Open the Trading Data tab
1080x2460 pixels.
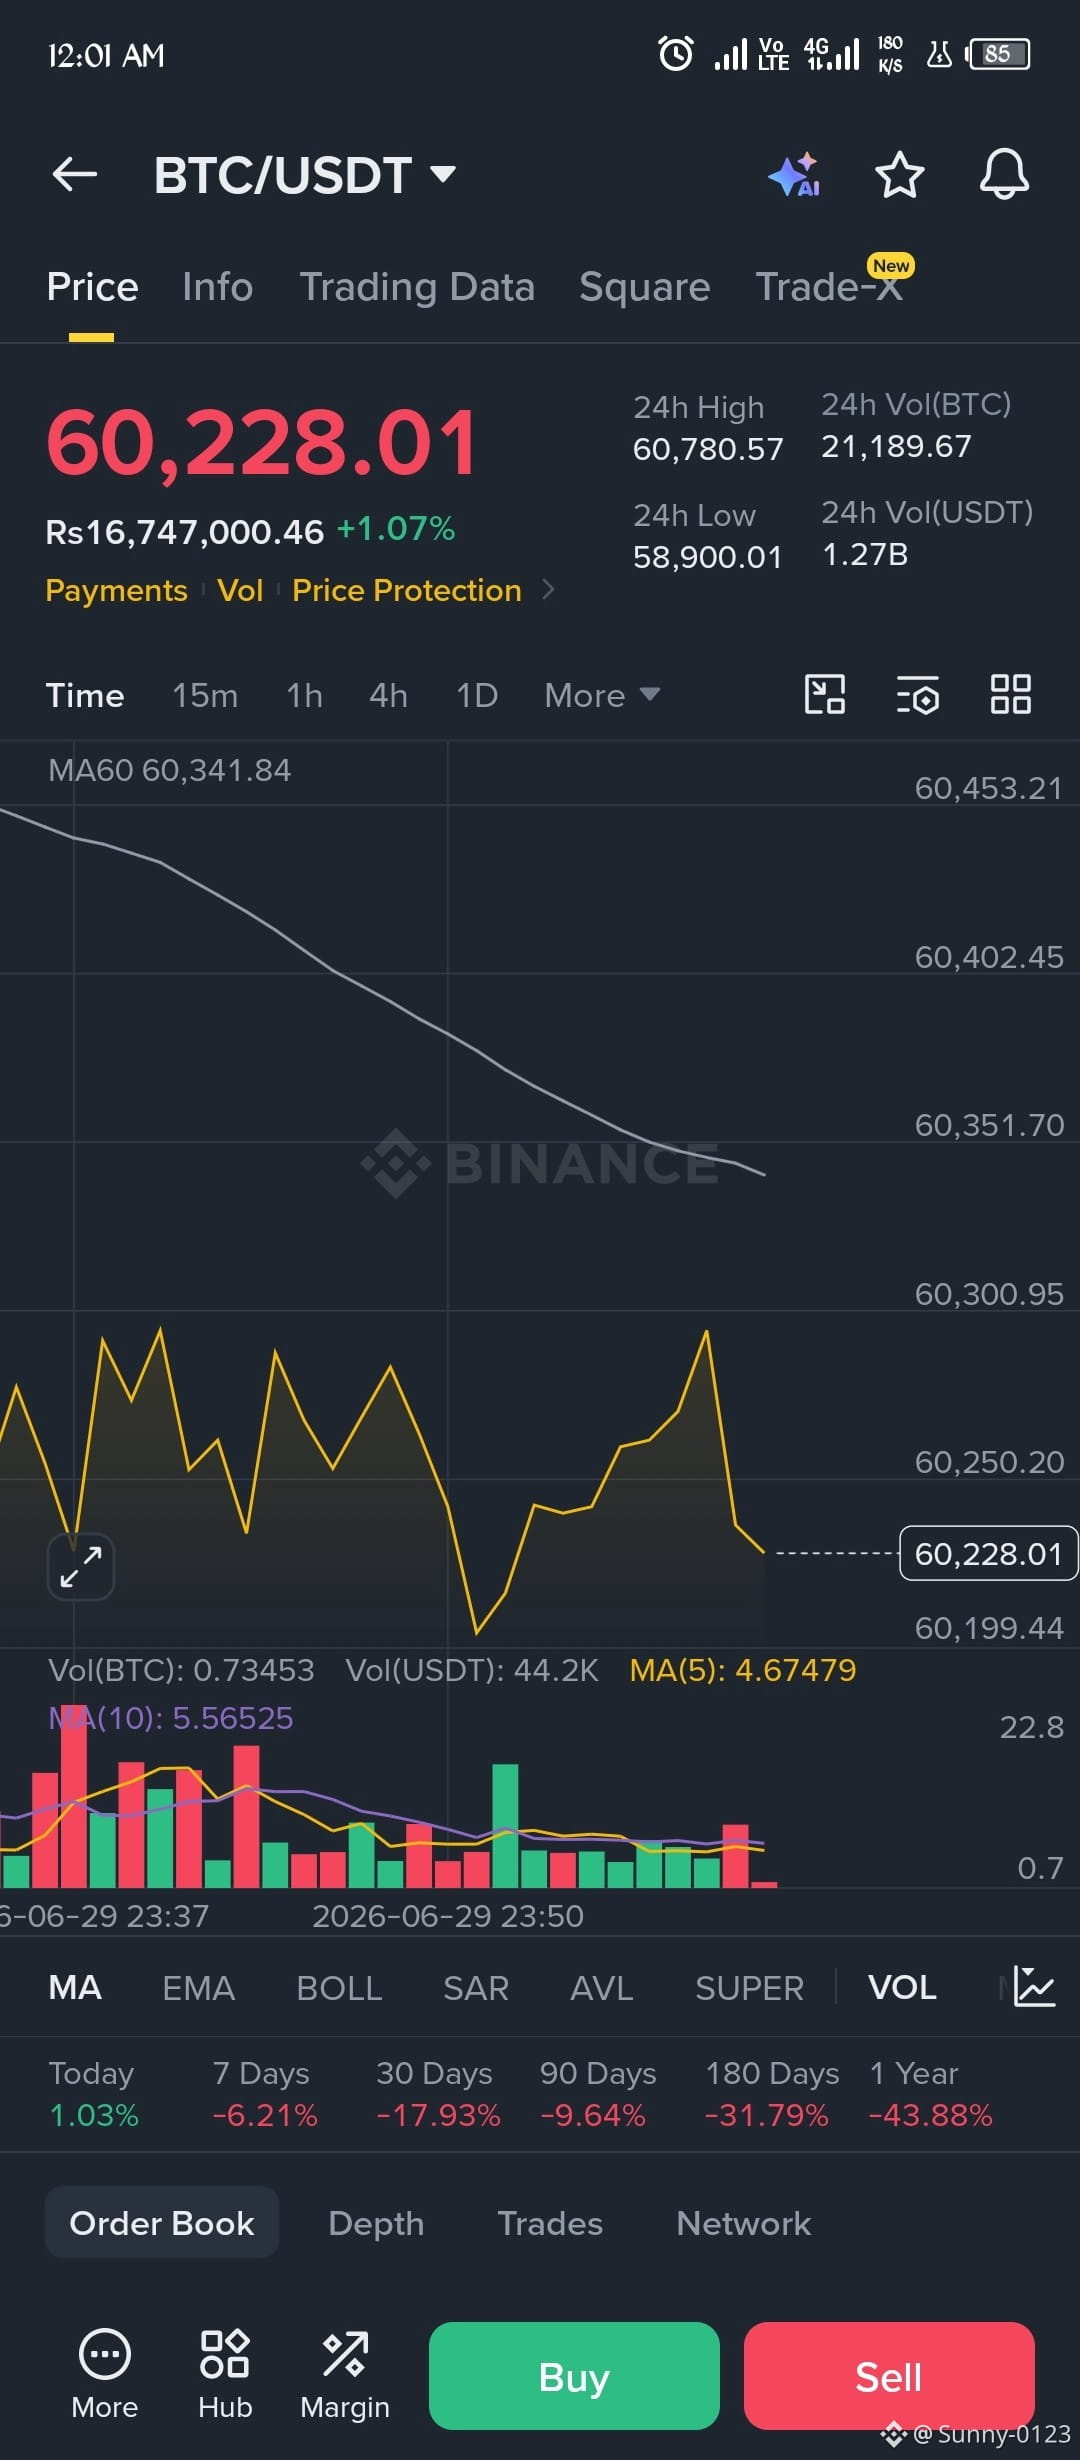coord(417,287)
